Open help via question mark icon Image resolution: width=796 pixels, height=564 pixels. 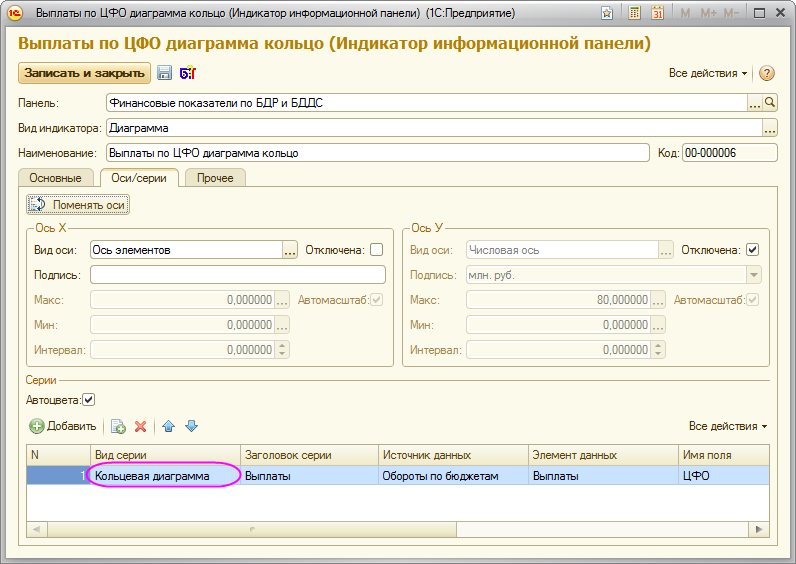(x=767, y=73)
